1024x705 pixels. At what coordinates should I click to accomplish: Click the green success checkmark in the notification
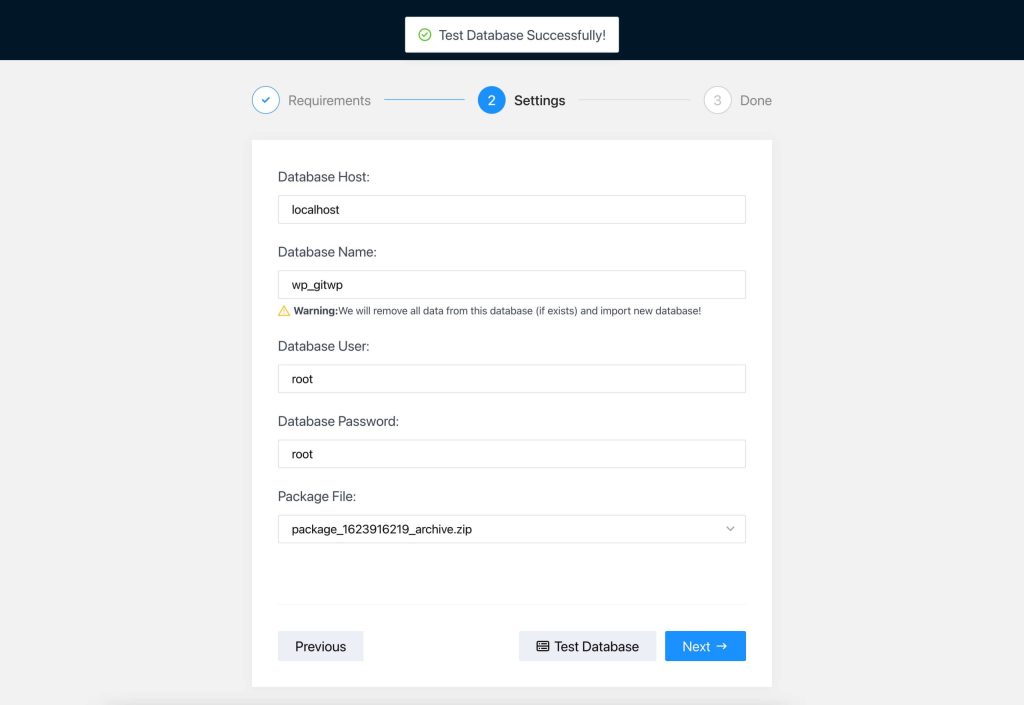[425, 35]
